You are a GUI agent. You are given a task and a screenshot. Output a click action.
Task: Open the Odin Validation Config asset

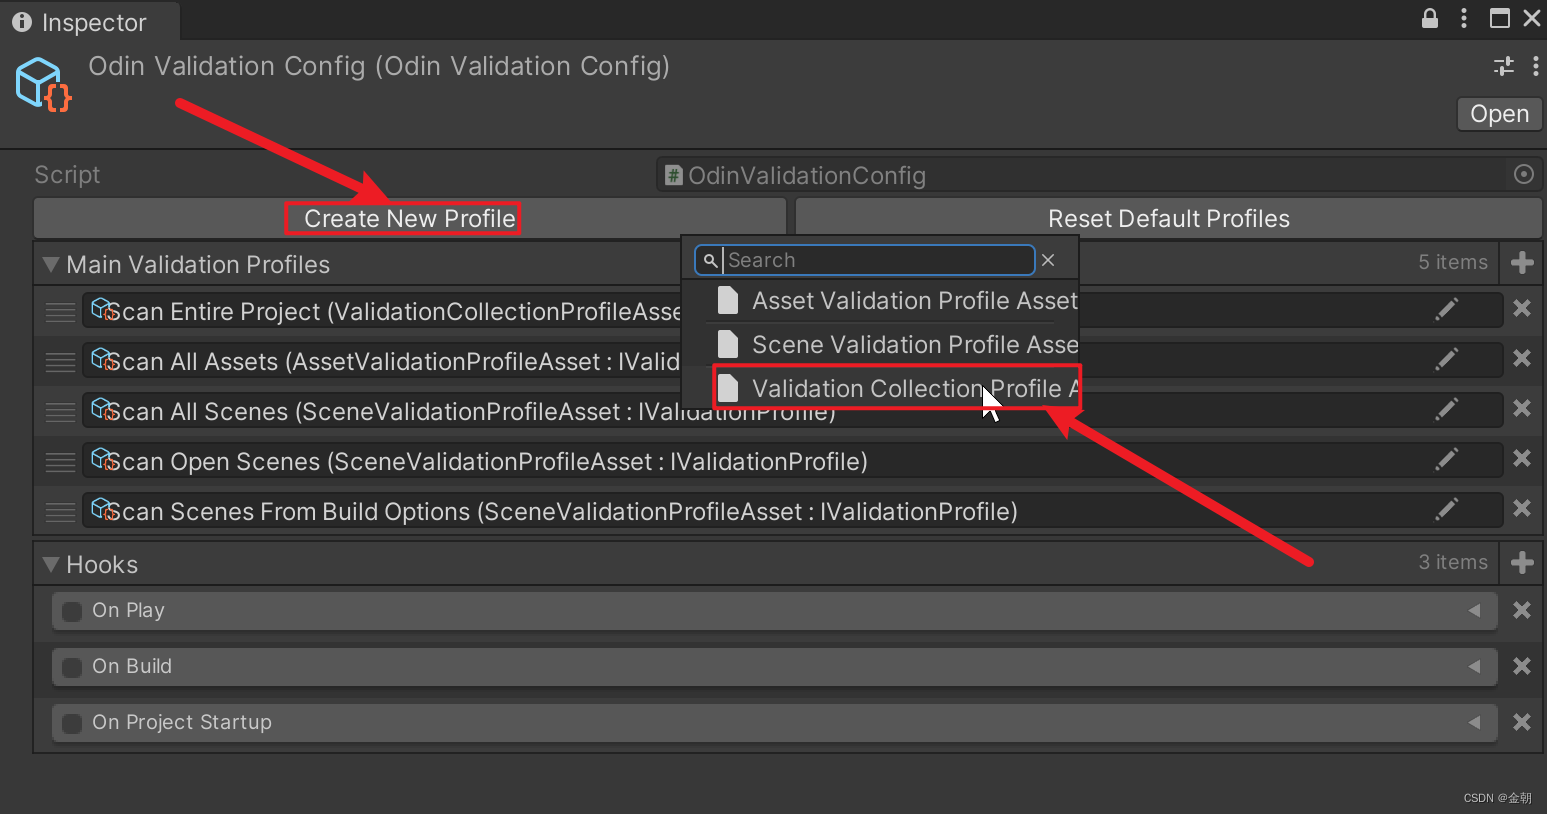(x=1499, y=113)
